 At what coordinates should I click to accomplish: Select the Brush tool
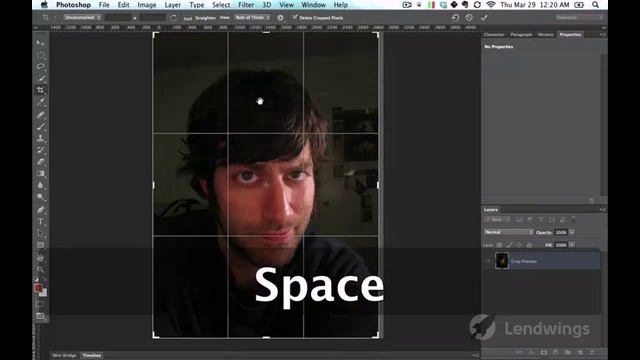coord(40,127)
